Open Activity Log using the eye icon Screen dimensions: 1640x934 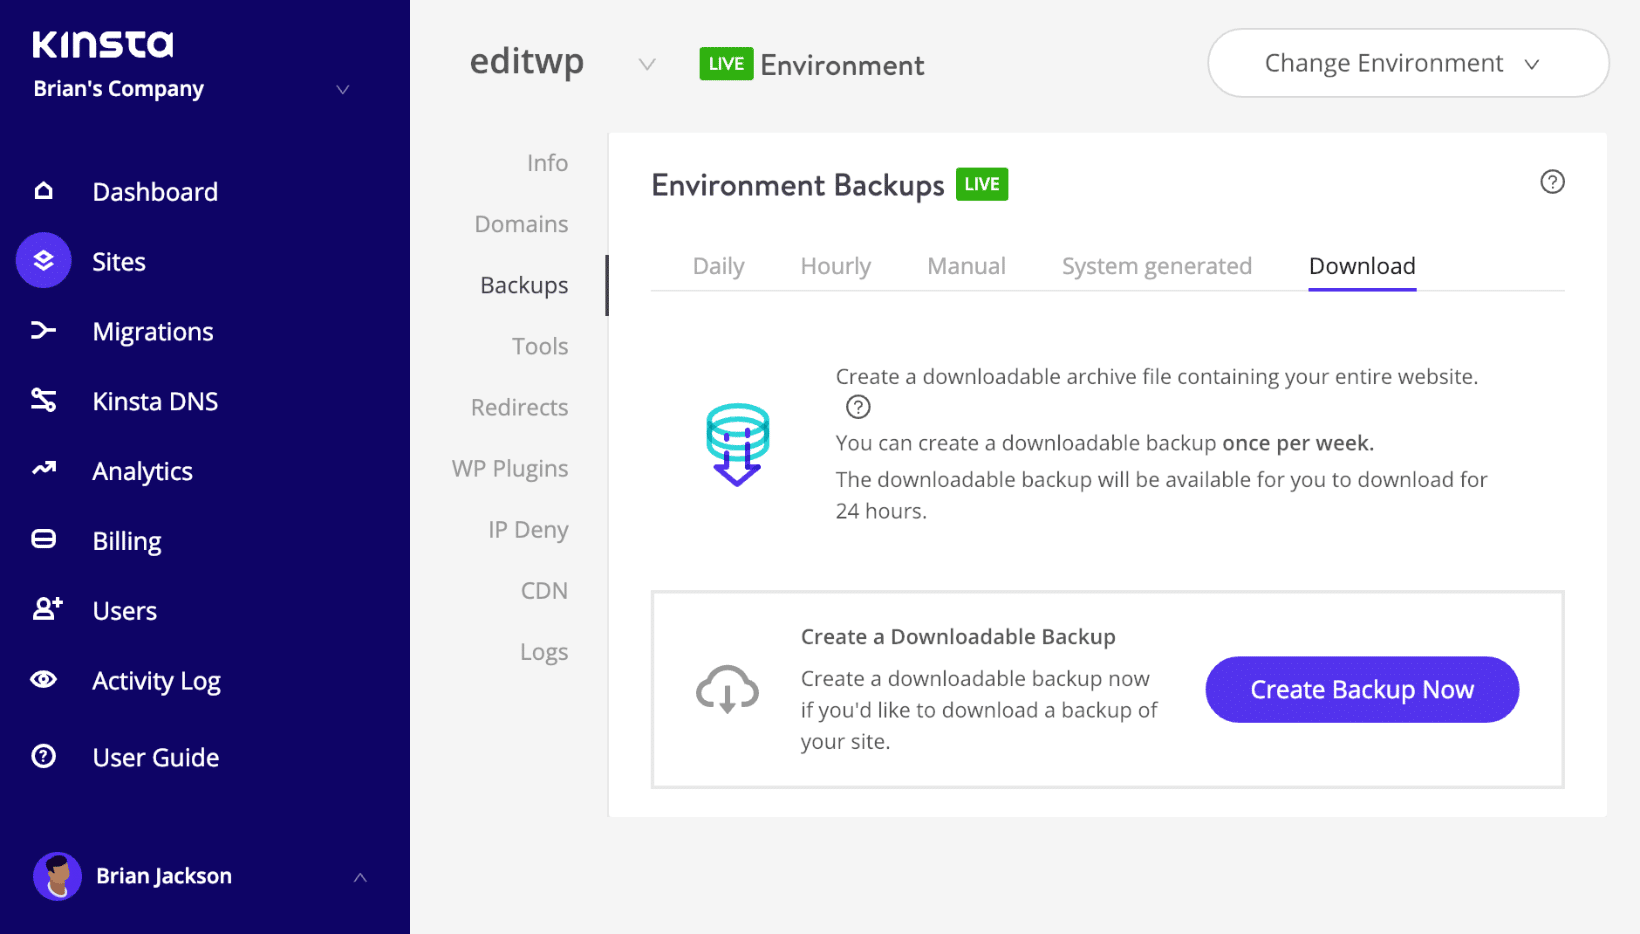point(44,680)
